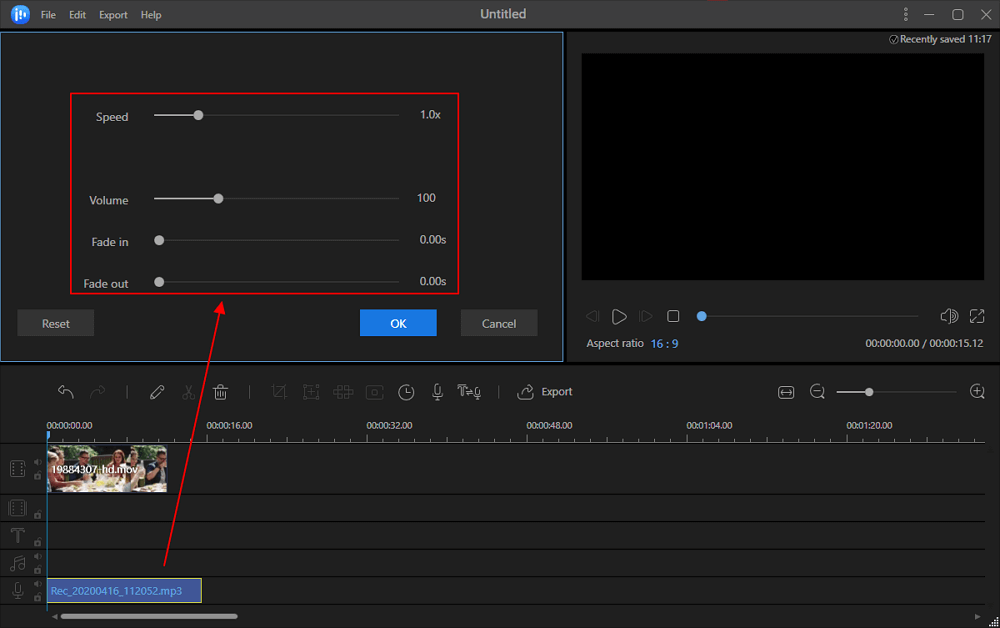Mute the music track
Screen dimensions: 1000x628
(x=36, y=556)
